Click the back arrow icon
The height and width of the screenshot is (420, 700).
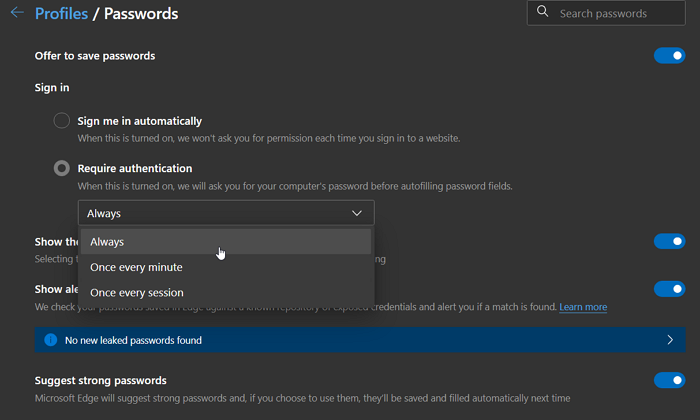(x=17, y=12)
